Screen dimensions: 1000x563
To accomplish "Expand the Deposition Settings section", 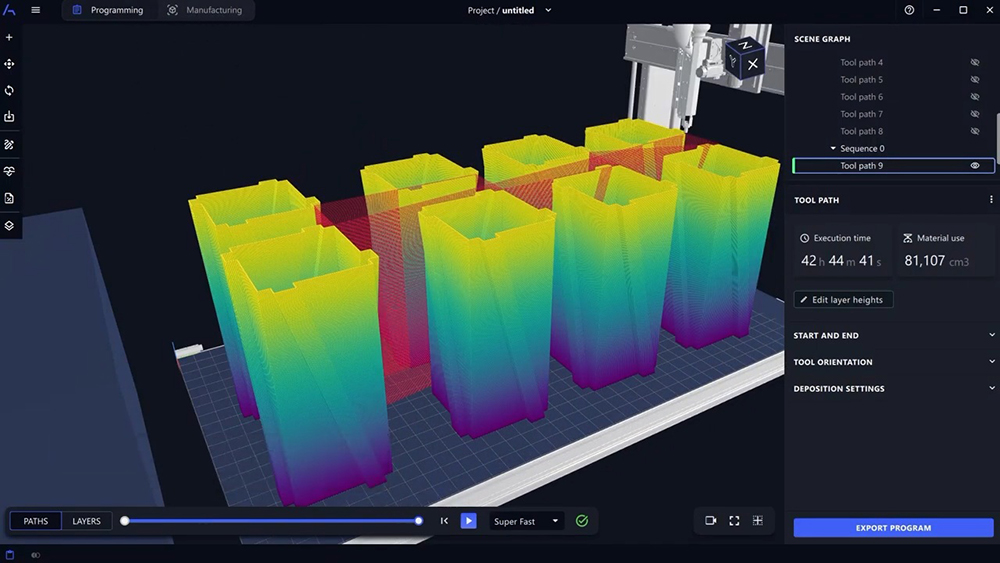I will [x=992, y=388].
